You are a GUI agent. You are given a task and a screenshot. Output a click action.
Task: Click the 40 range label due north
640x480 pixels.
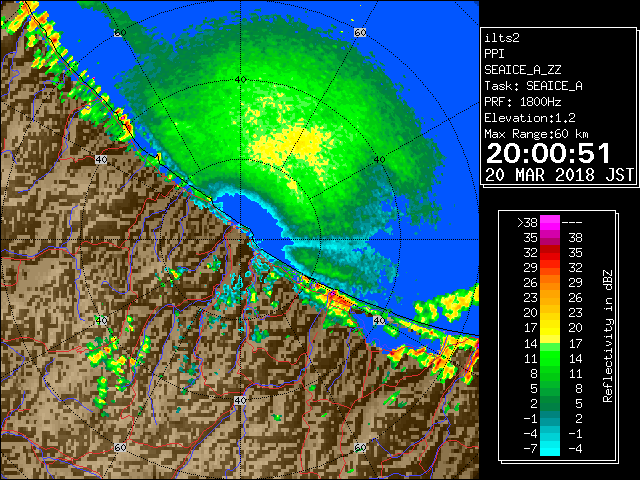tap(240, 80)
